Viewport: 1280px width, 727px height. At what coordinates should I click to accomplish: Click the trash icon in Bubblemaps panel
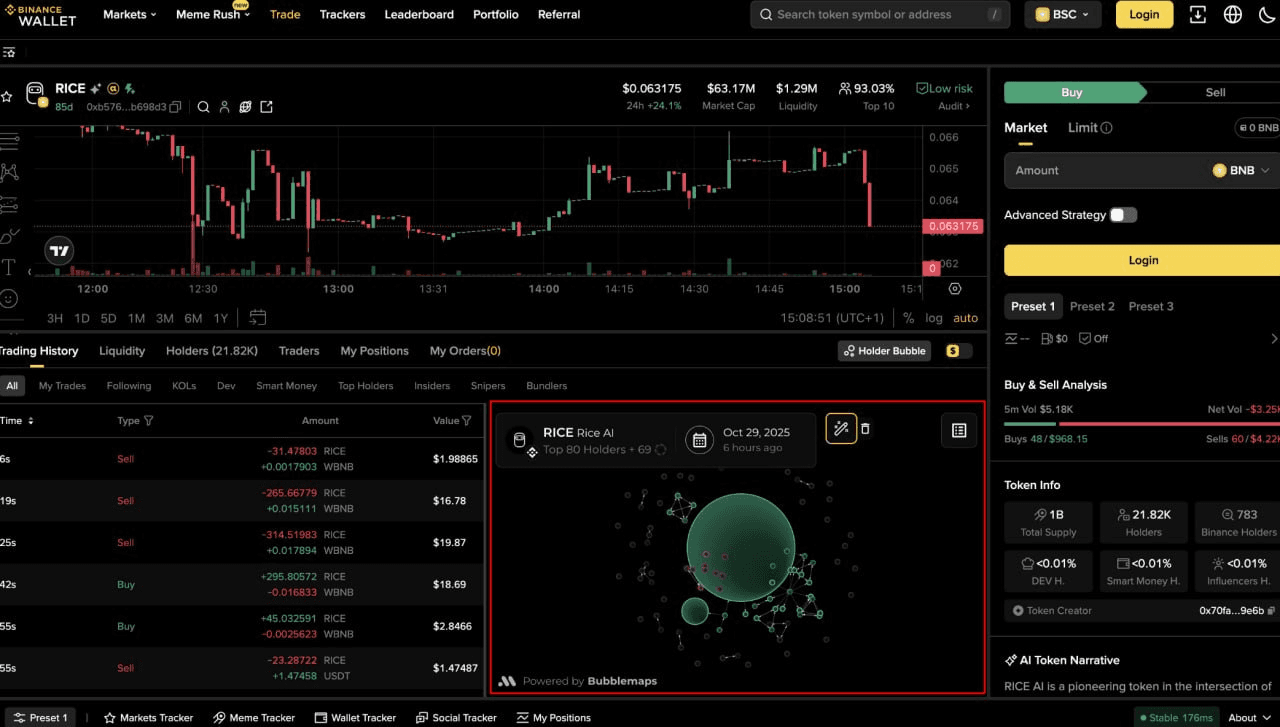[866, 429]
